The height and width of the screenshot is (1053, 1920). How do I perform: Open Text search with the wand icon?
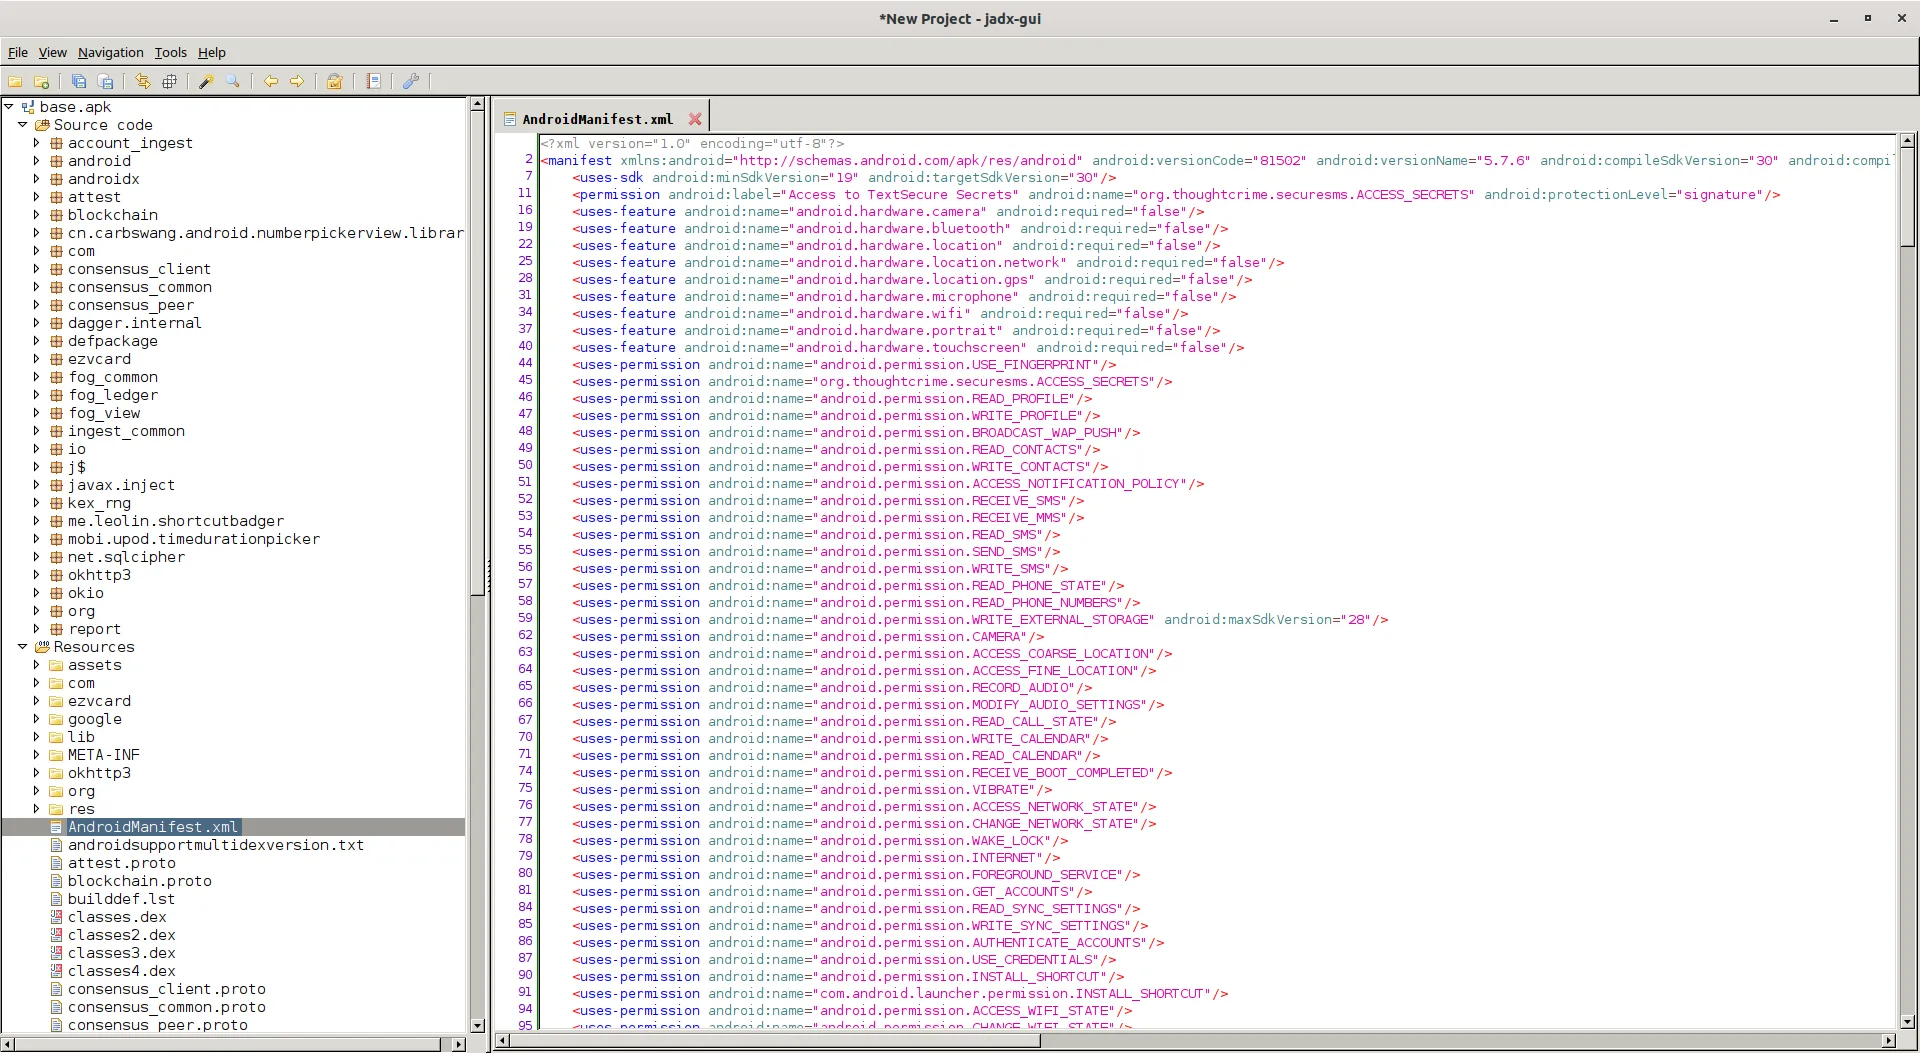[207, 82]
